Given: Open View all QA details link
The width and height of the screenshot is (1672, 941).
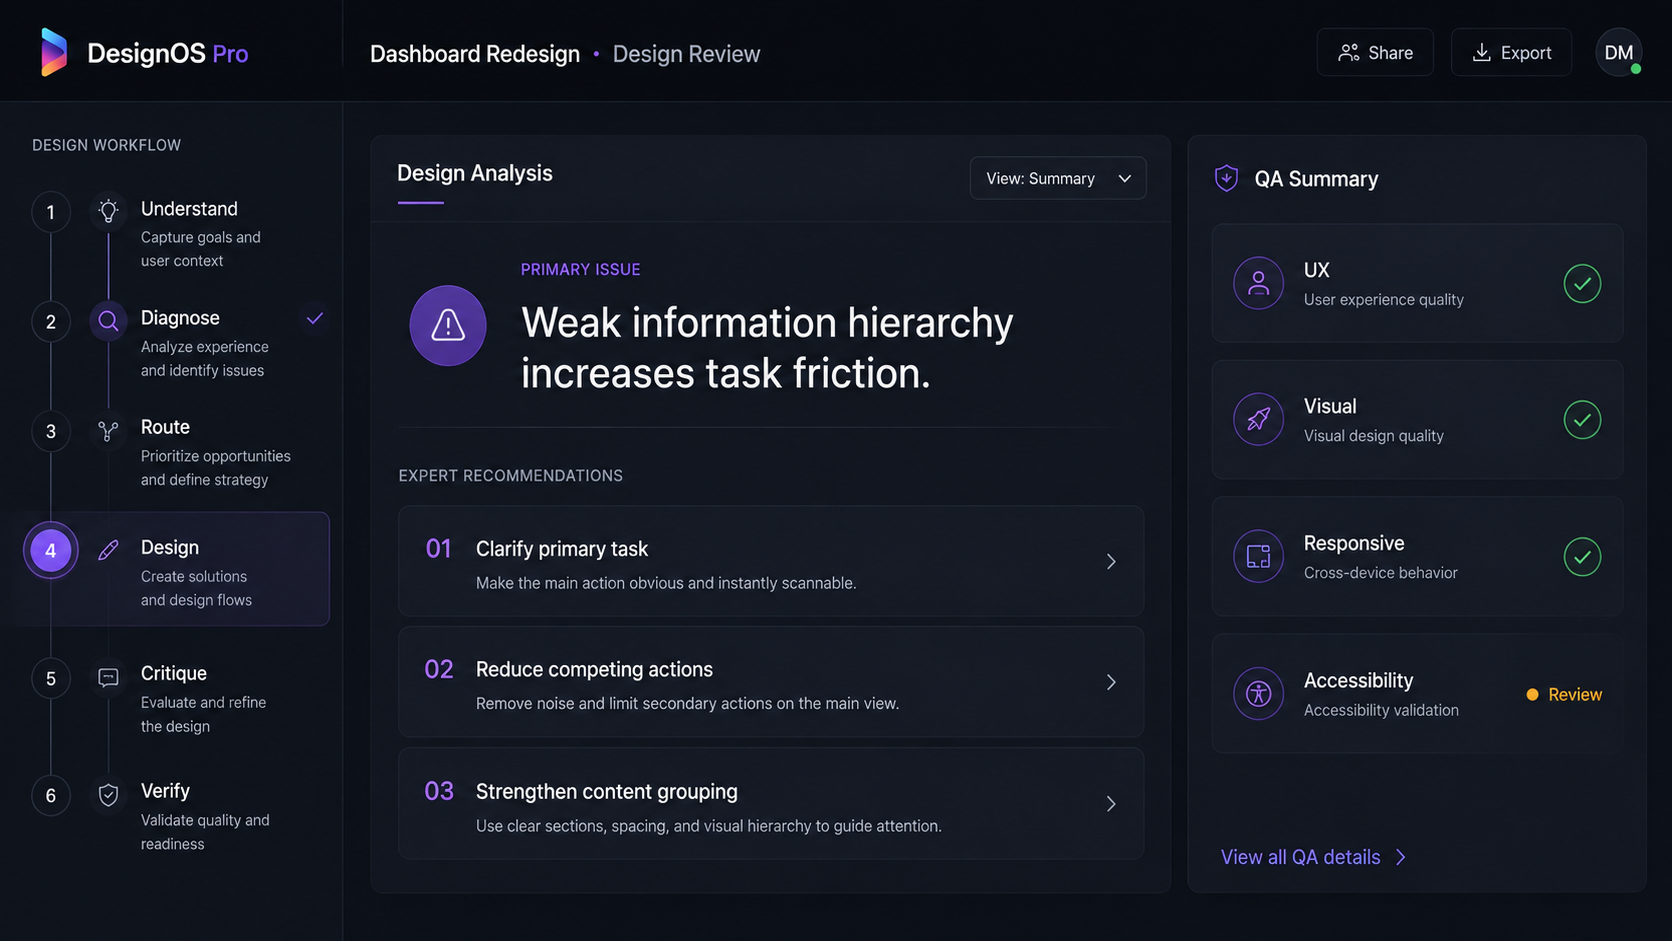Looking at the screenshot, I should pyautogui.click(x=1300, y=857).
